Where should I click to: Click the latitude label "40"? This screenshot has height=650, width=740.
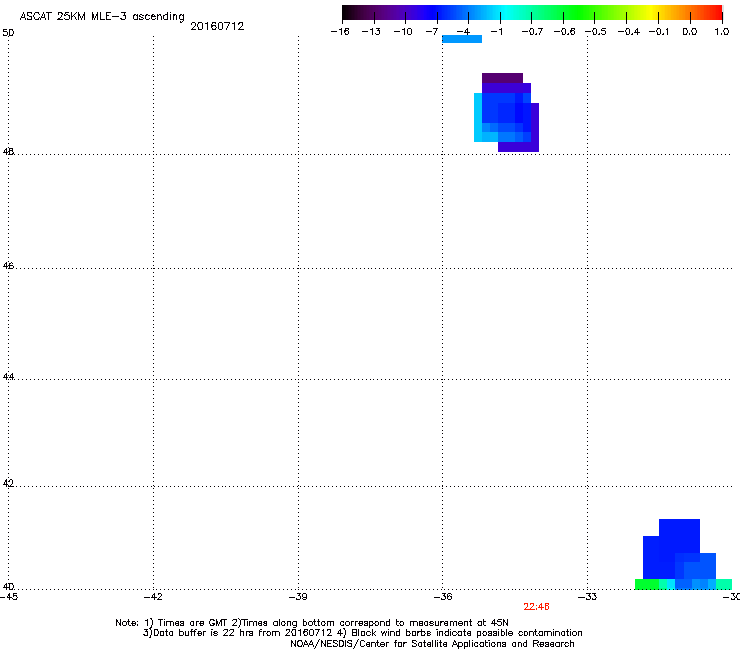point(8,587)
